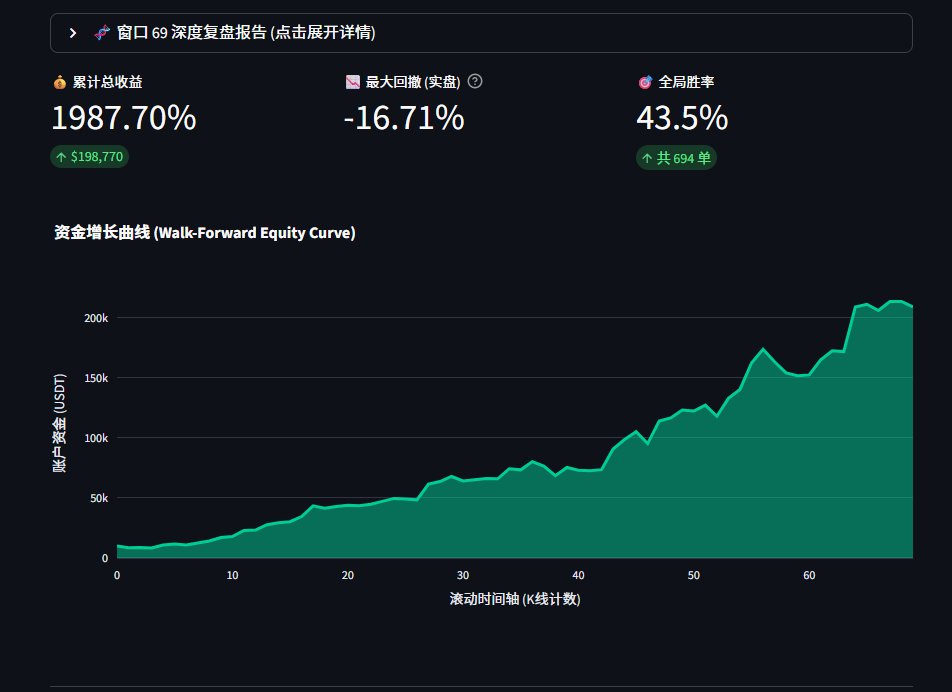Select the 1987.70% total return value
This screenshot has width=952, height=692.
tap(123, 118)
